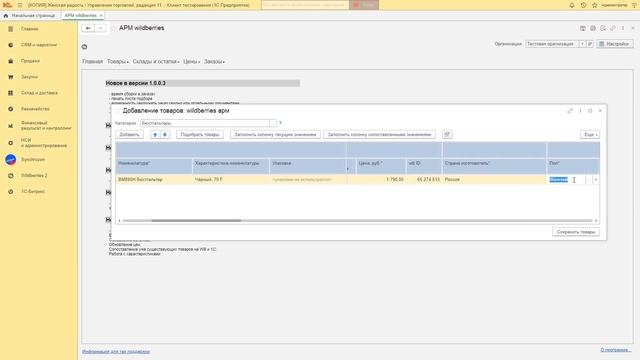Open the Еще dropdown in dialog
This screenshot has height=360, width=640.
590,135
